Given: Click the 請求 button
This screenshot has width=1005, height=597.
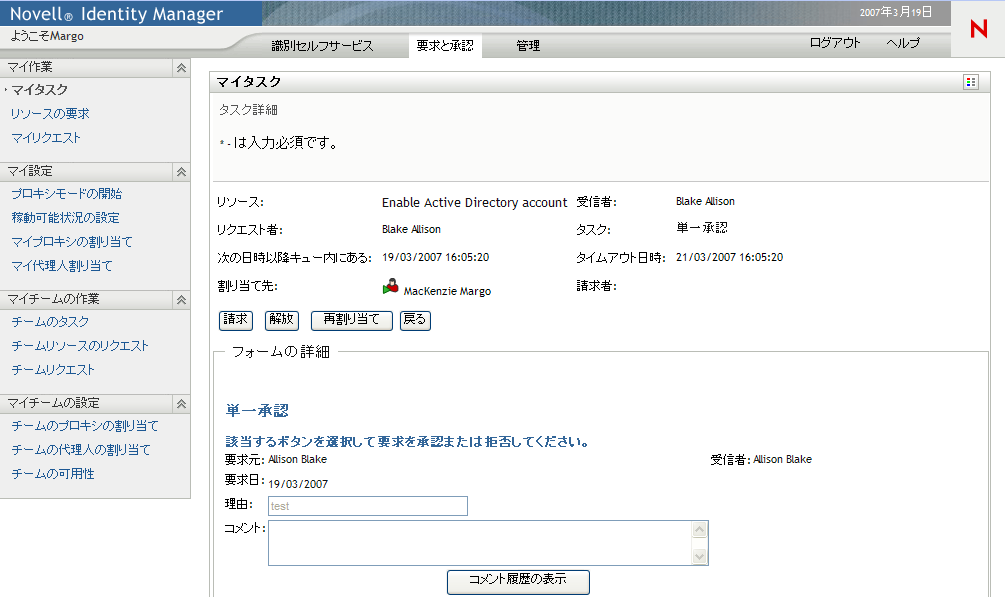Looking at the screenshot, I should click(235, 320).
